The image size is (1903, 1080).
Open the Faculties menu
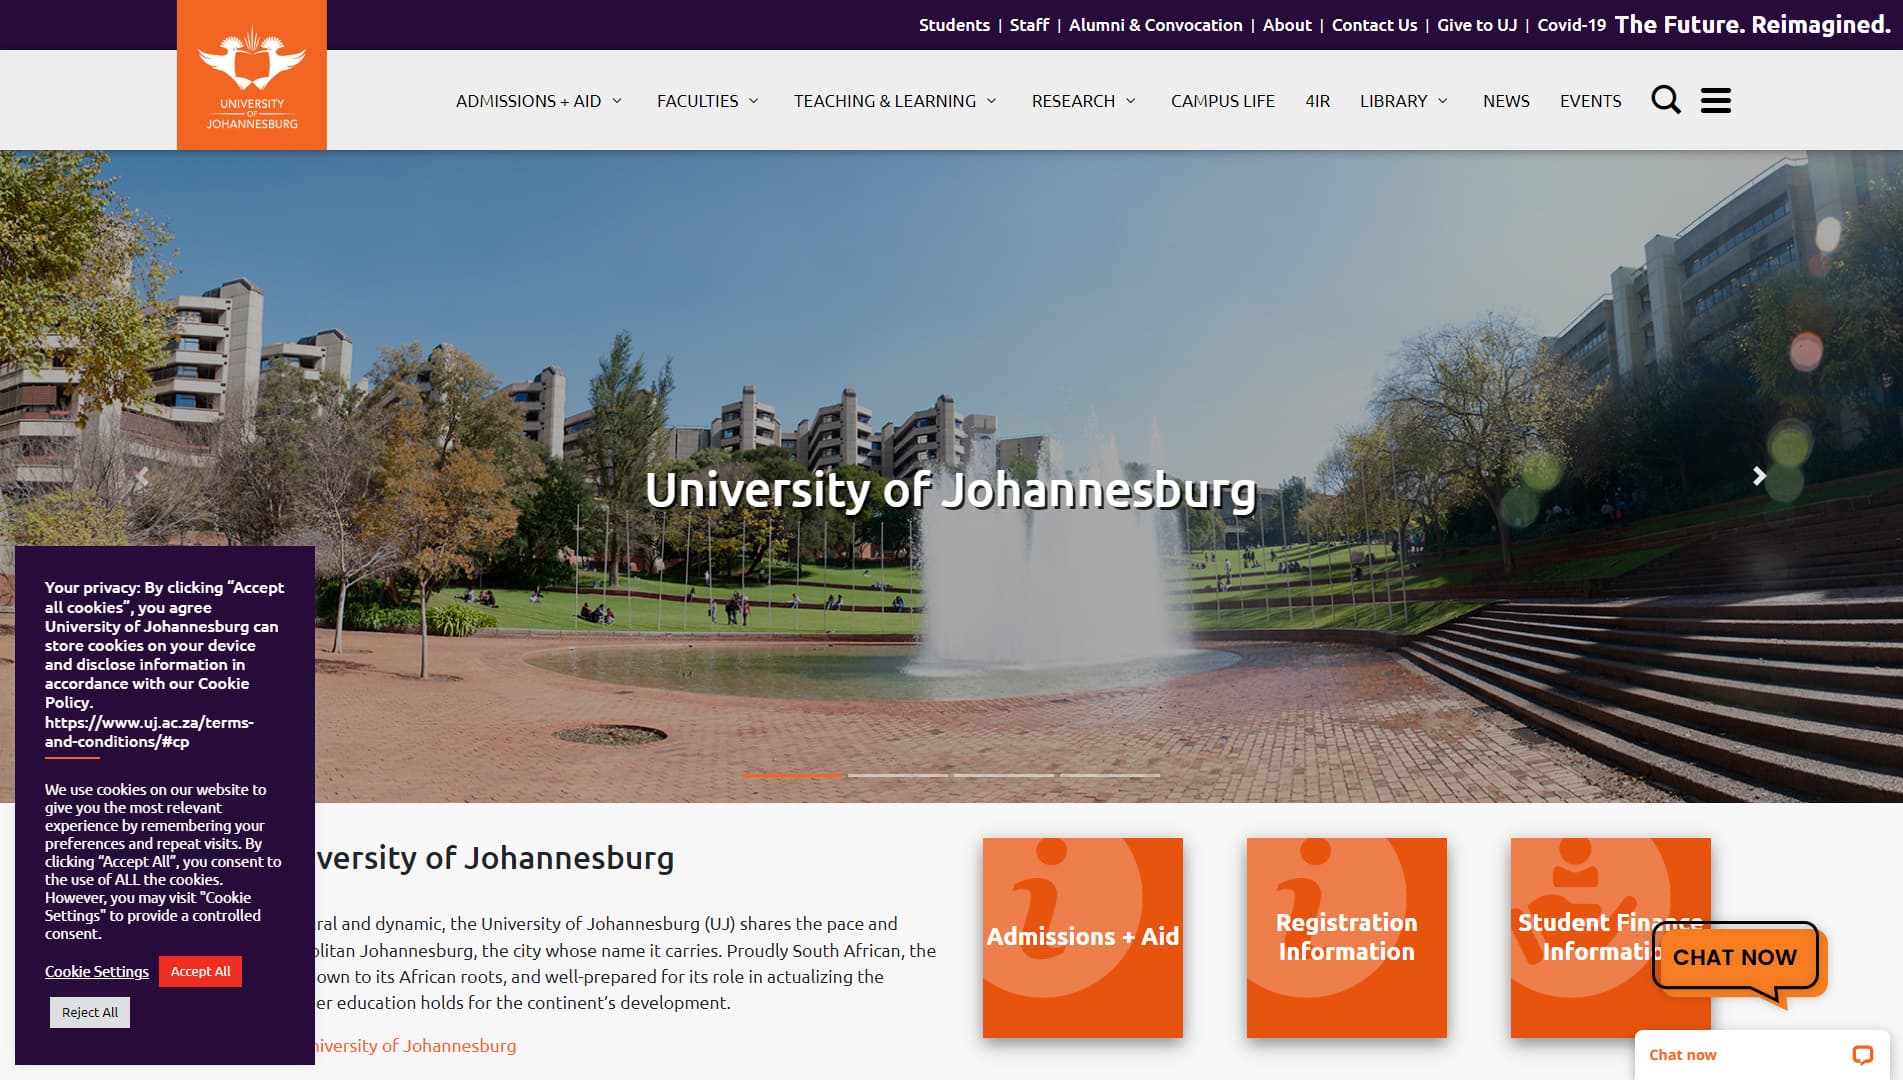(698, 101)
